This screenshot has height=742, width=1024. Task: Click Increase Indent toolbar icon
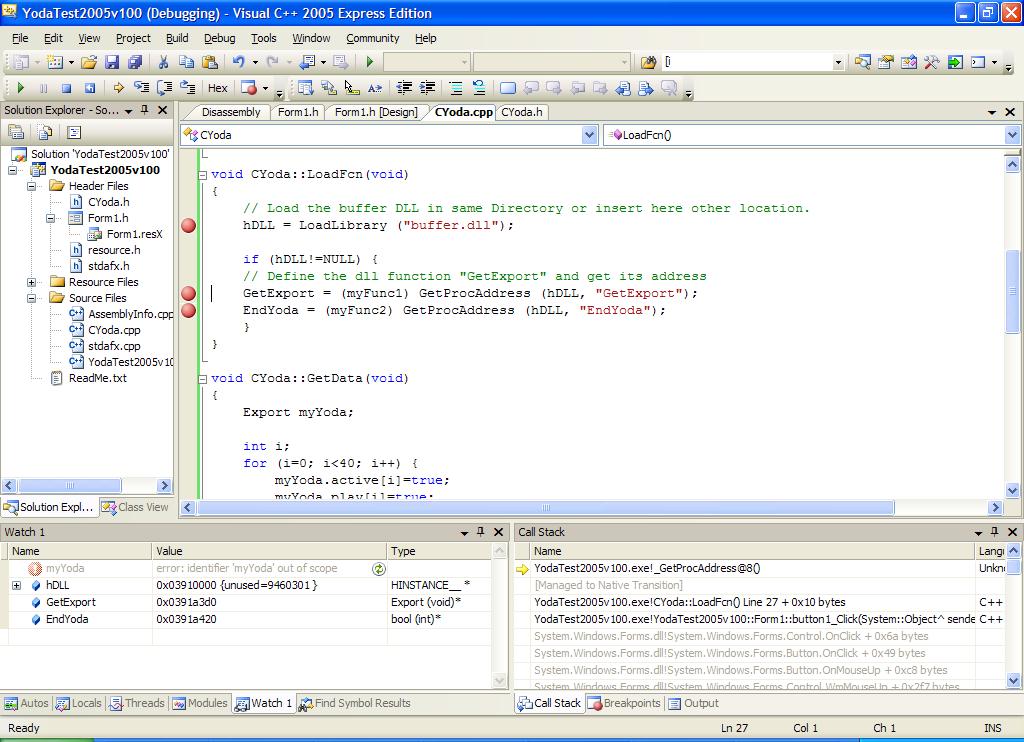[427, 88]
